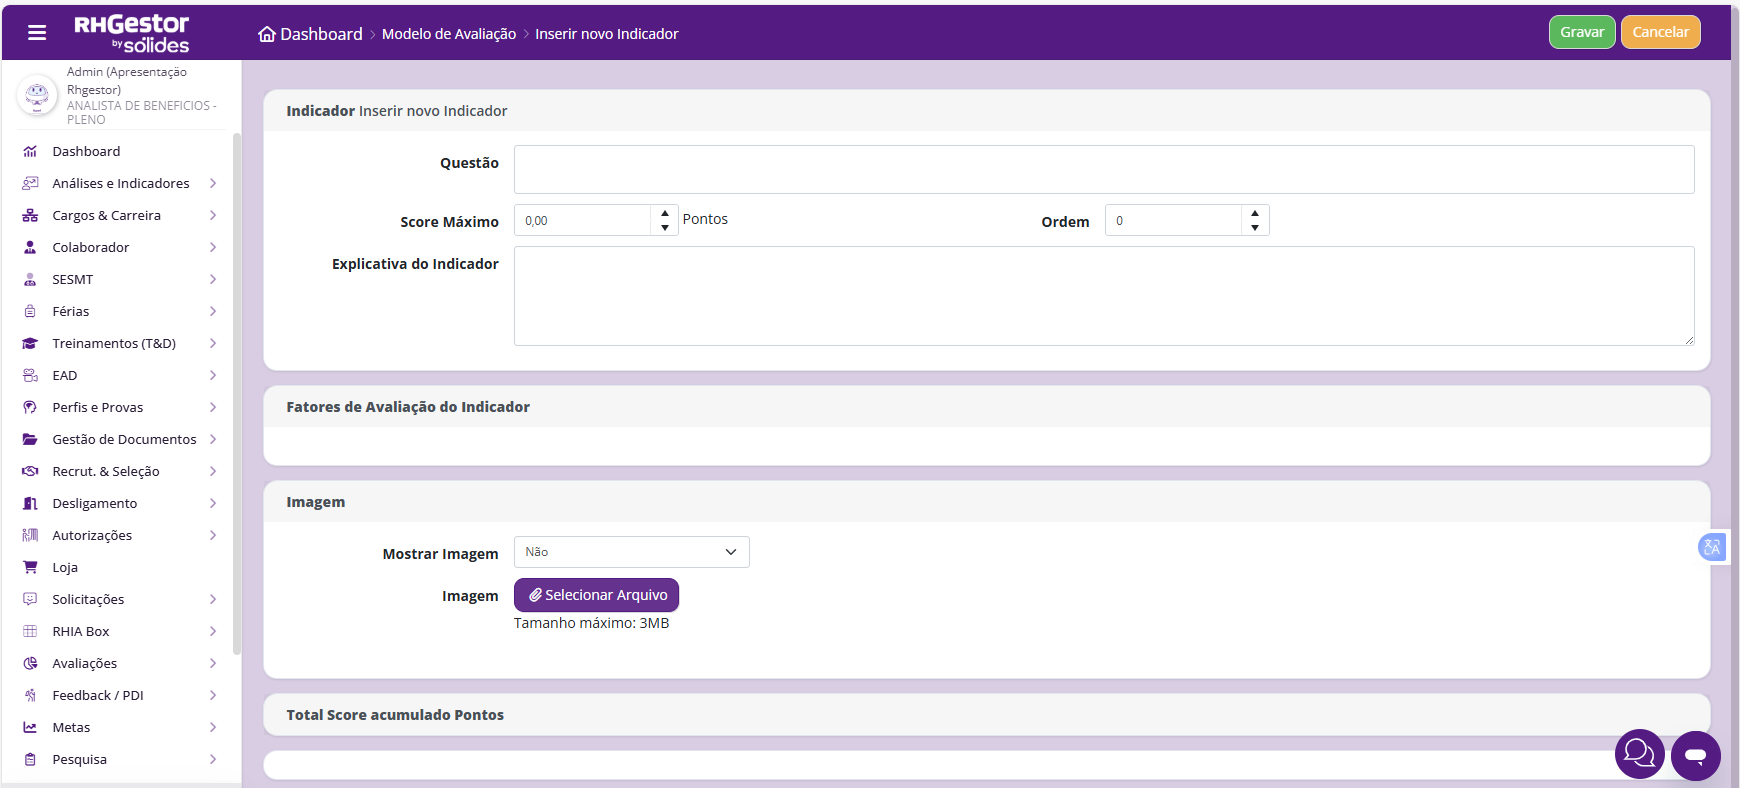
Task: Click the Dashboard home icon in breadcrumb
Action: coord(267,34)
